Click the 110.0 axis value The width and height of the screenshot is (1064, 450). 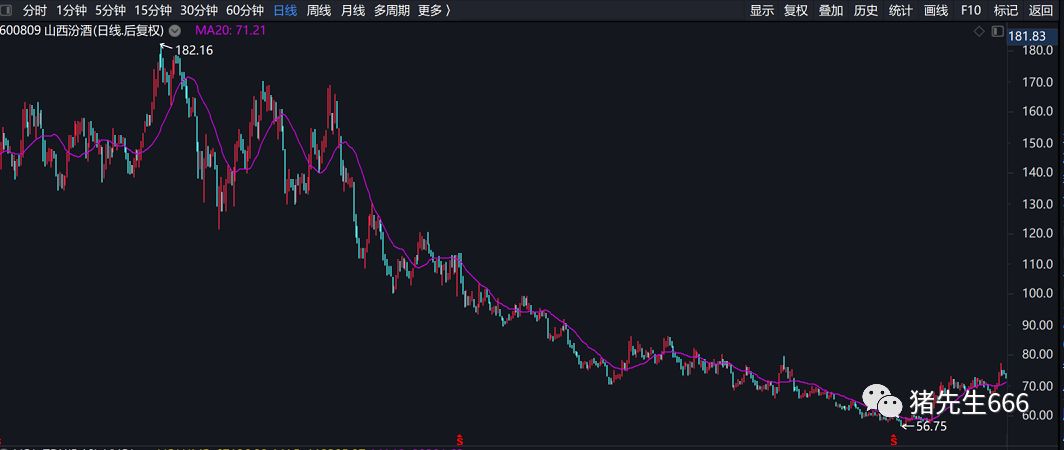[1038, 264]
